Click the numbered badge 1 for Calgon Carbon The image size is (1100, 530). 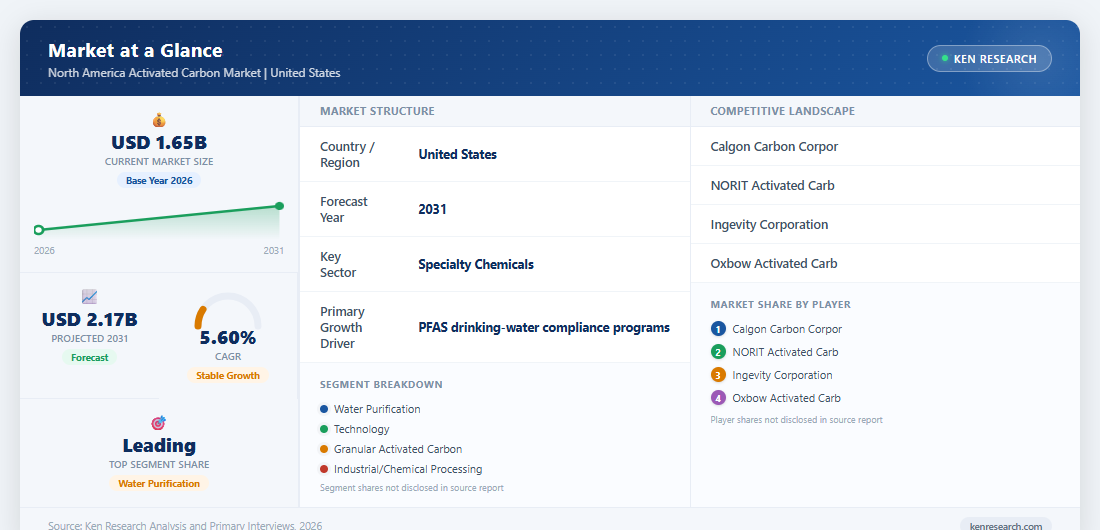point(718,329)
